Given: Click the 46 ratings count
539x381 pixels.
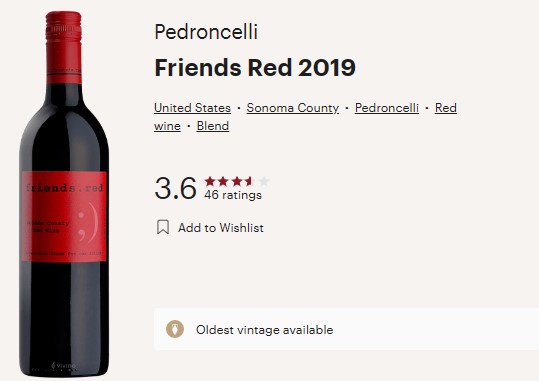Looking at the screenshot, I should coord(233,195).
